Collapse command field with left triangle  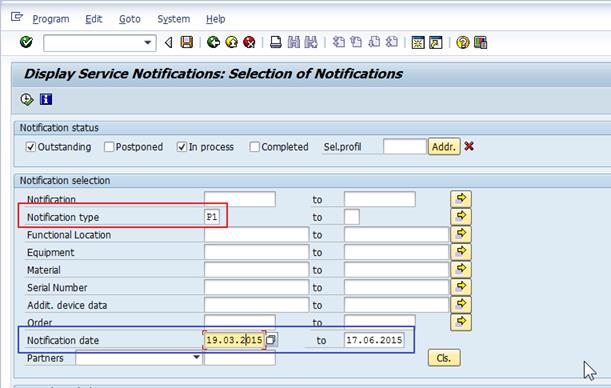(x=169, y=42)
